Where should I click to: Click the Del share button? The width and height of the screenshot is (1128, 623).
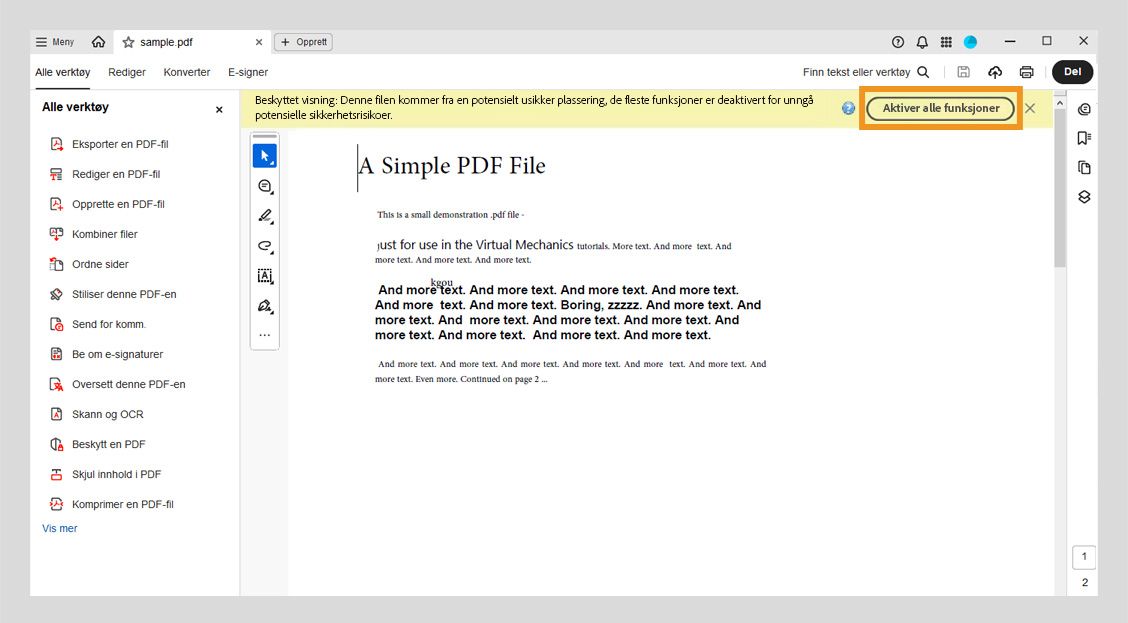(1073, 72)
